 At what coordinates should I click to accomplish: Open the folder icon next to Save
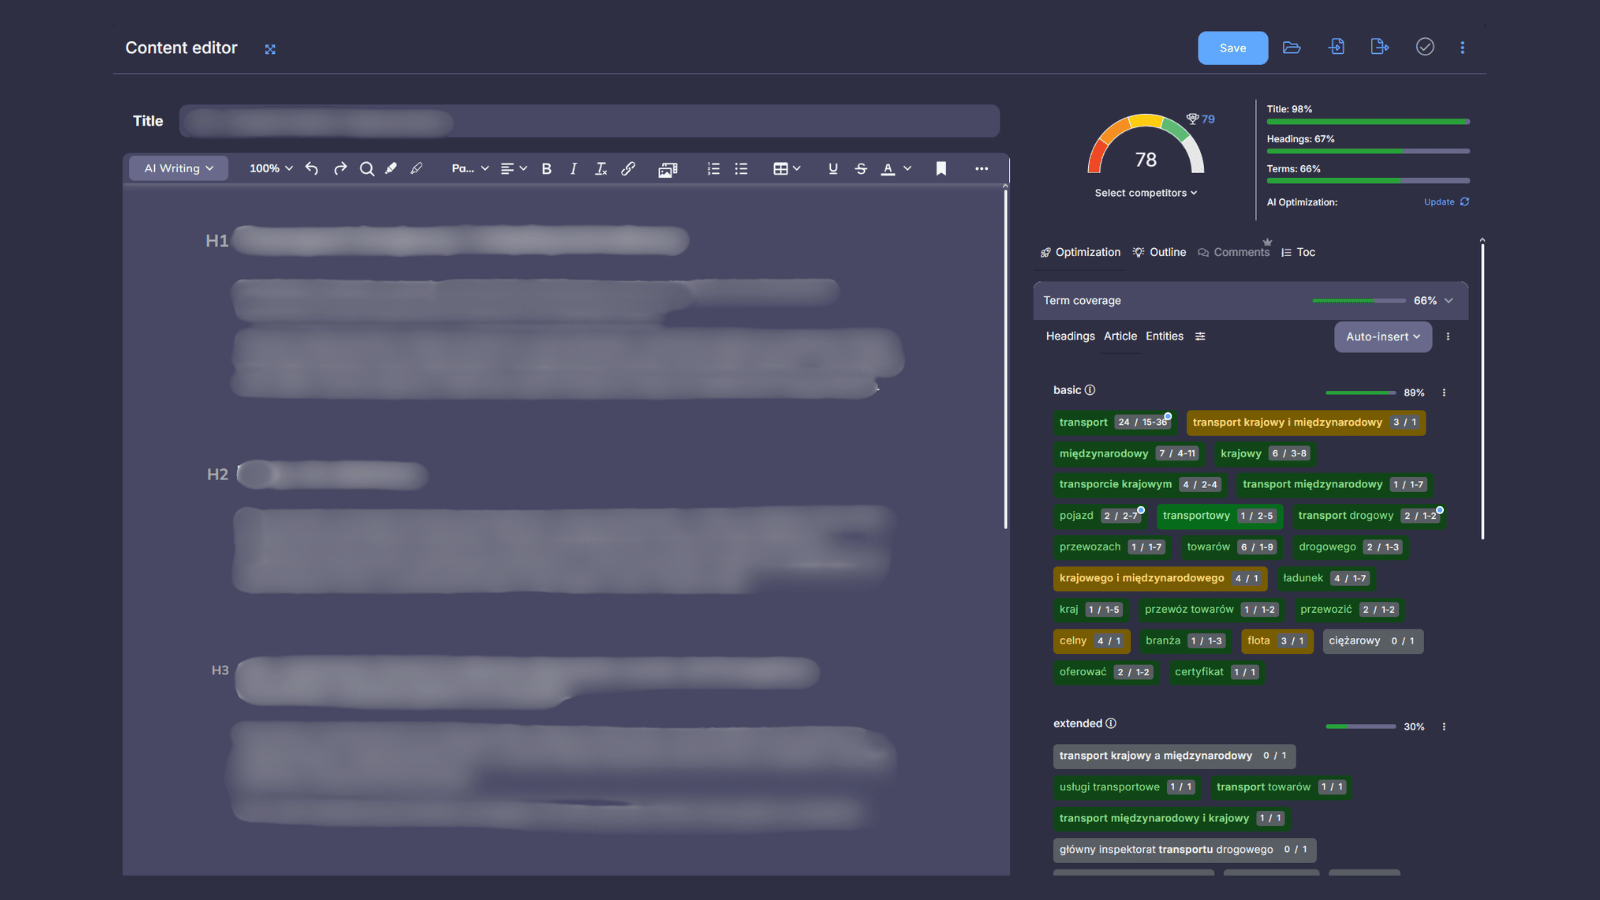click(x=1292, y=47)
